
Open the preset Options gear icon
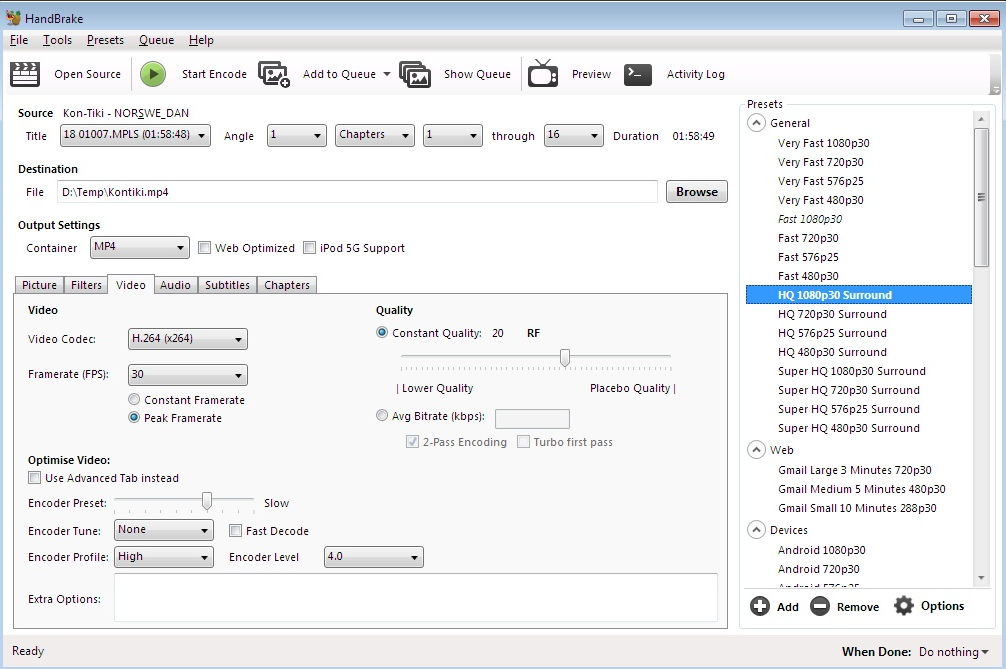pos(904,605)
